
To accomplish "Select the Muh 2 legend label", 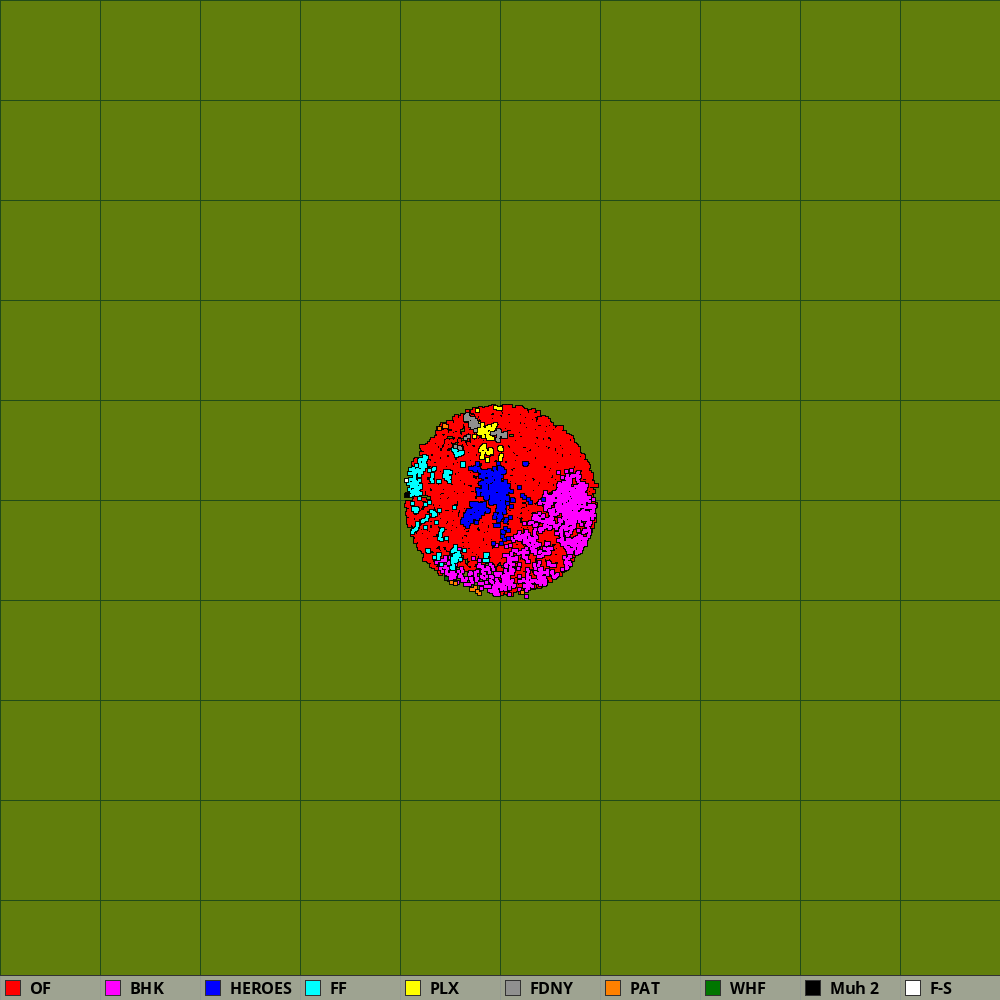I will point(855,988).
